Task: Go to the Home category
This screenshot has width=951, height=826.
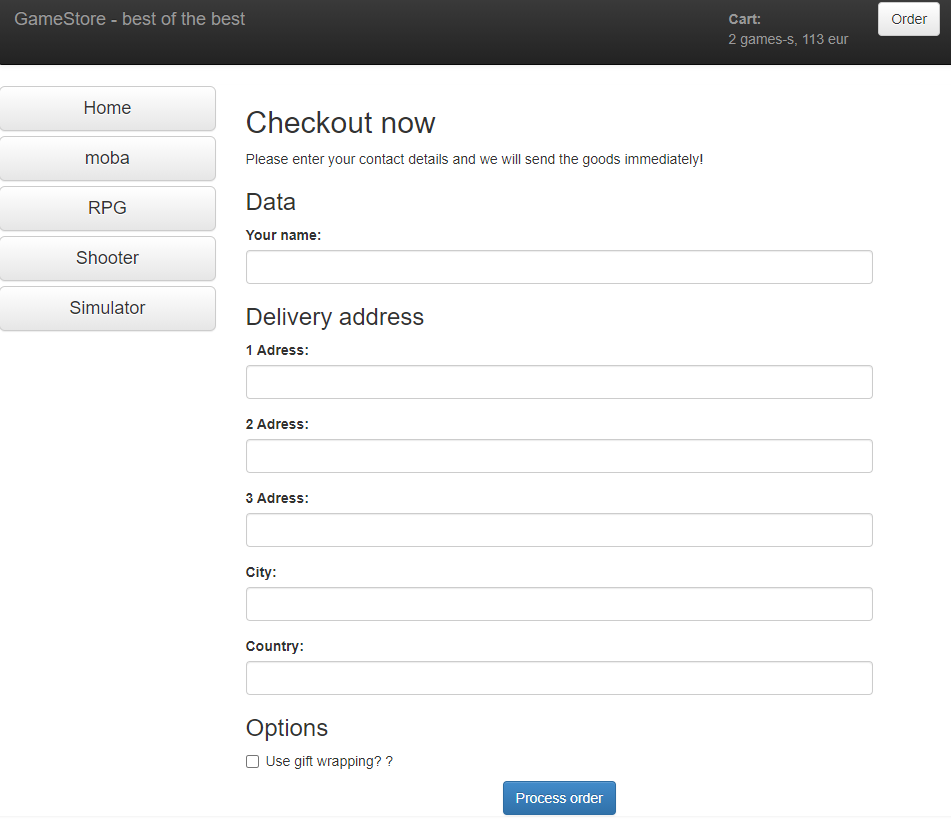Action: [107, 108]
